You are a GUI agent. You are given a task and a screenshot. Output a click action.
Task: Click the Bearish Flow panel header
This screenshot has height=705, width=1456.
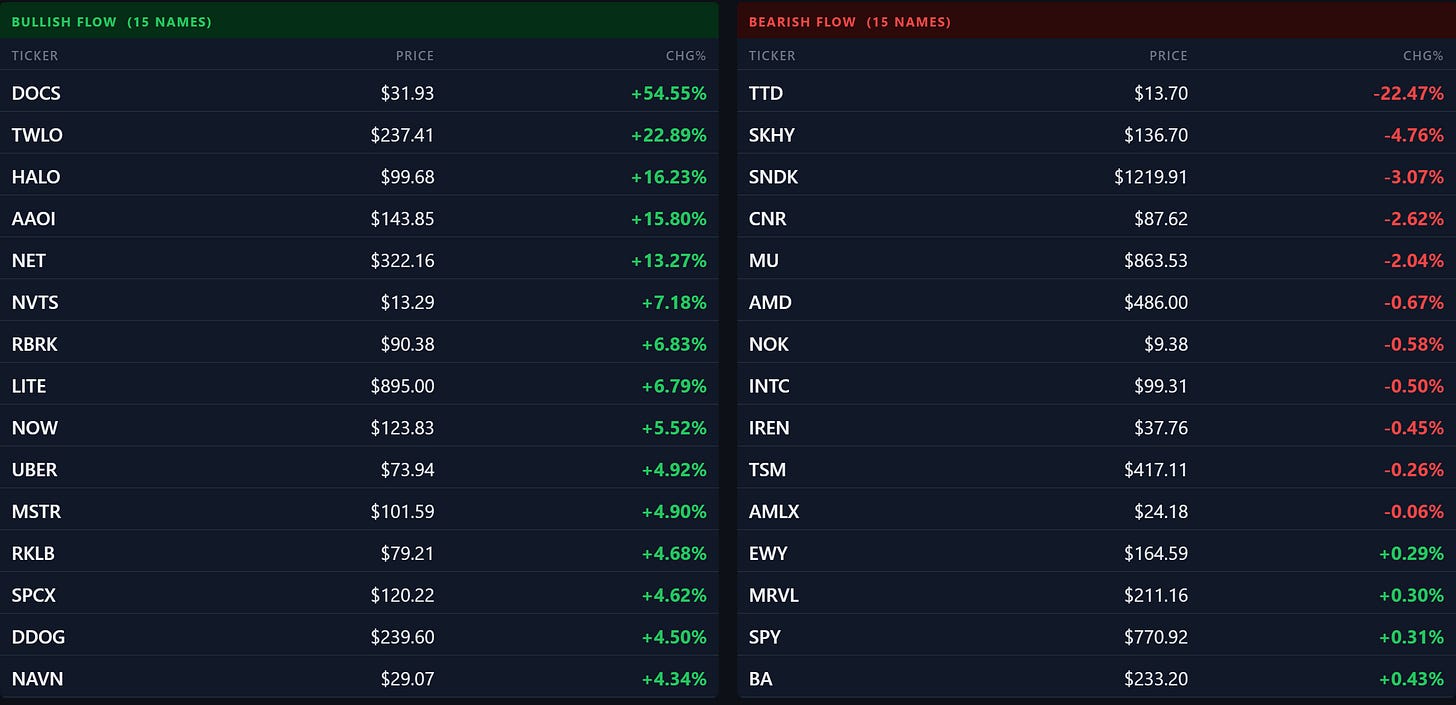pos(1096,21)
